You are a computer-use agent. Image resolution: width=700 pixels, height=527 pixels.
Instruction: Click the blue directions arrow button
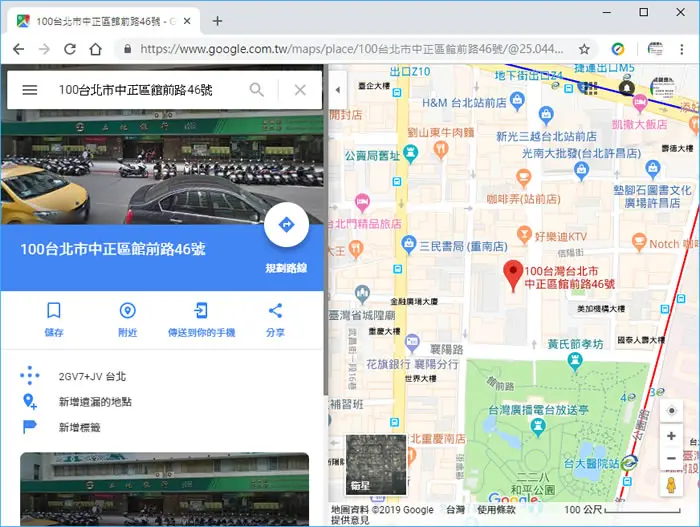tap(286, 224)
